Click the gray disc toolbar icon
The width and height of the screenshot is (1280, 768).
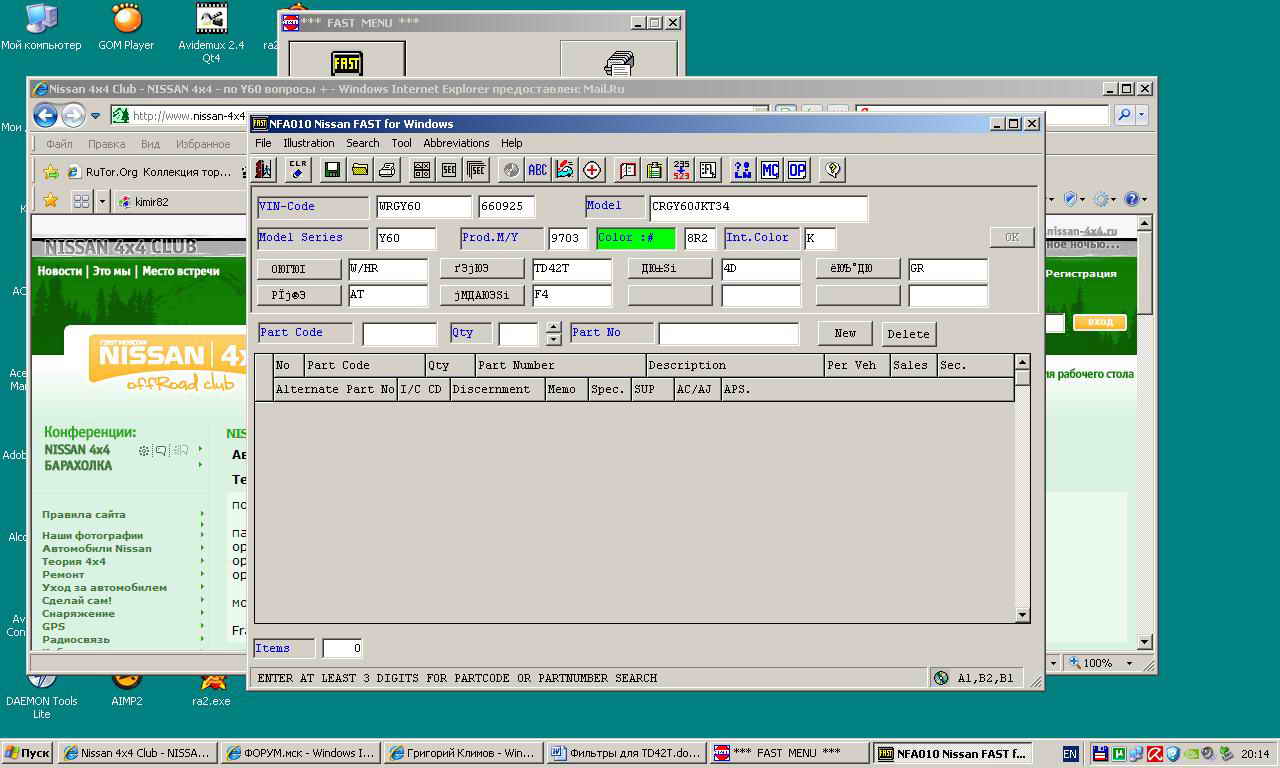click(x=511, y=170)
